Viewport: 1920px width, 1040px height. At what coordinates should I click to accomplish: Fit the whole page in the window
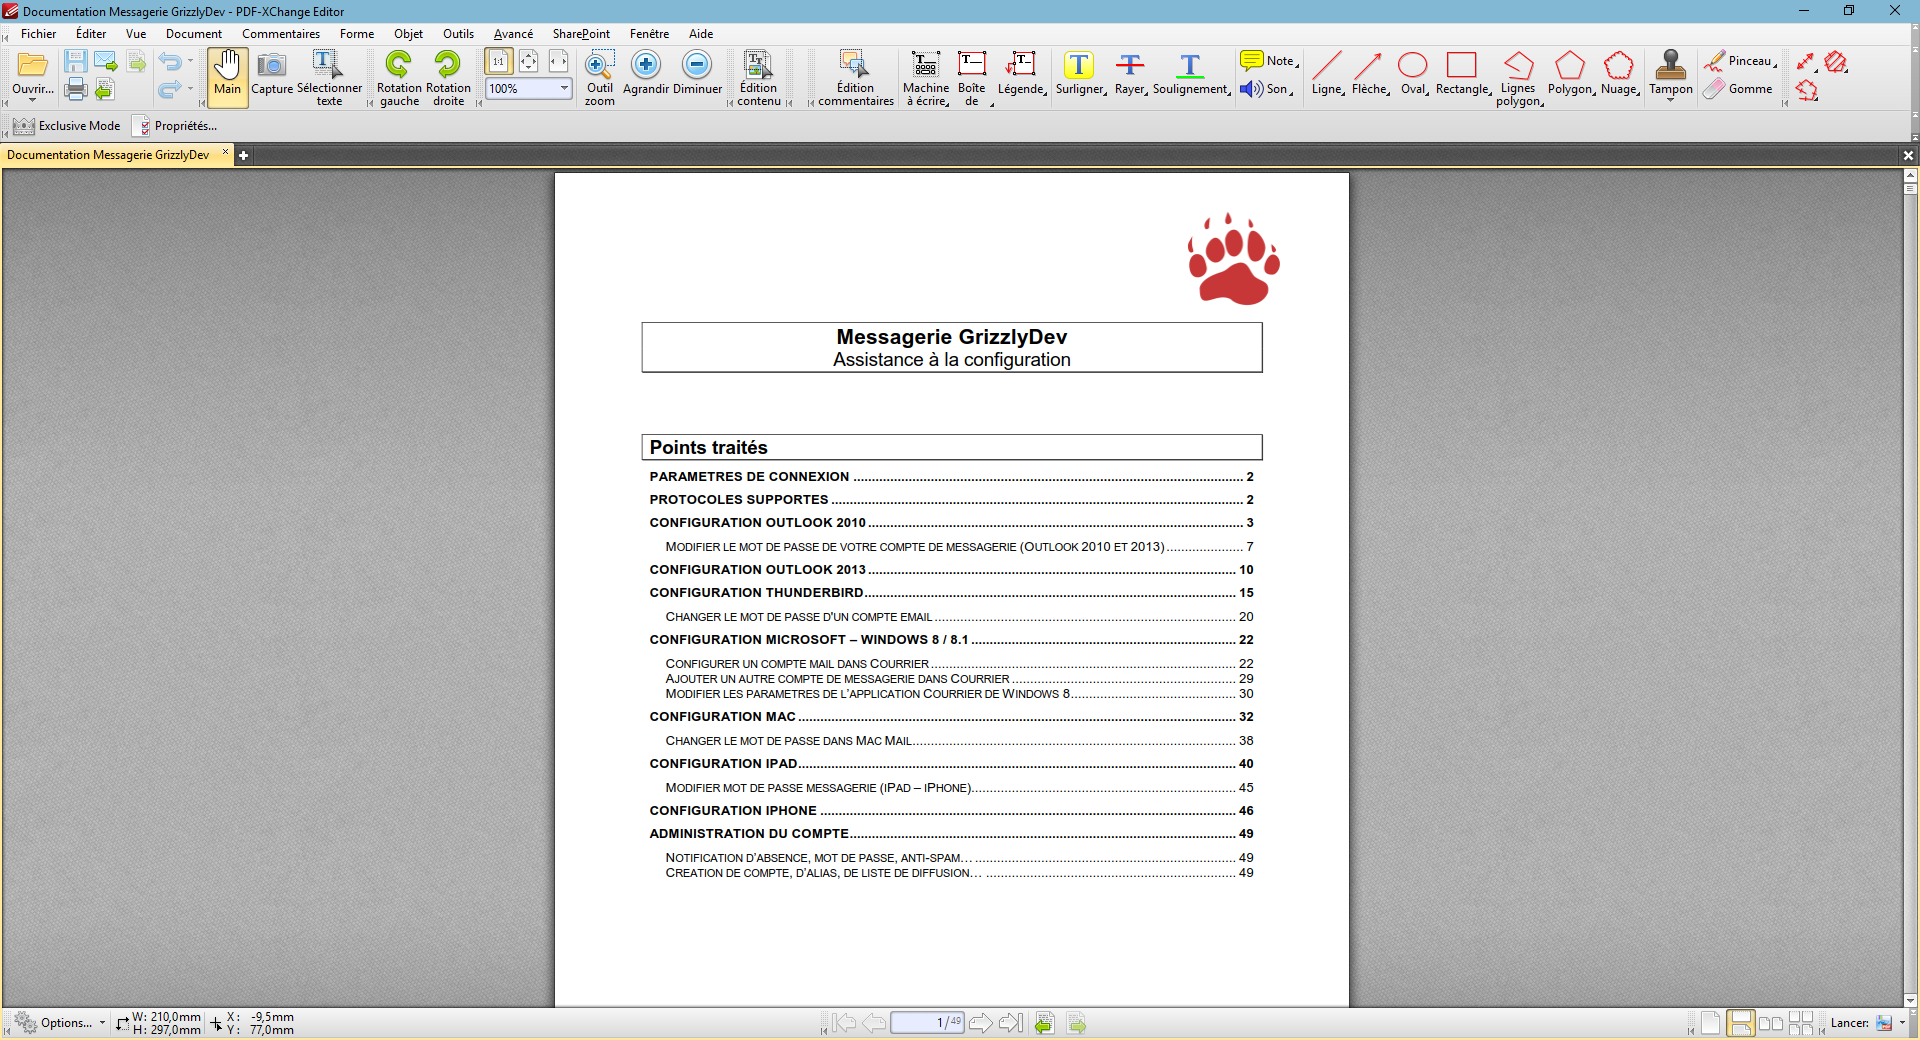[528, 62]
